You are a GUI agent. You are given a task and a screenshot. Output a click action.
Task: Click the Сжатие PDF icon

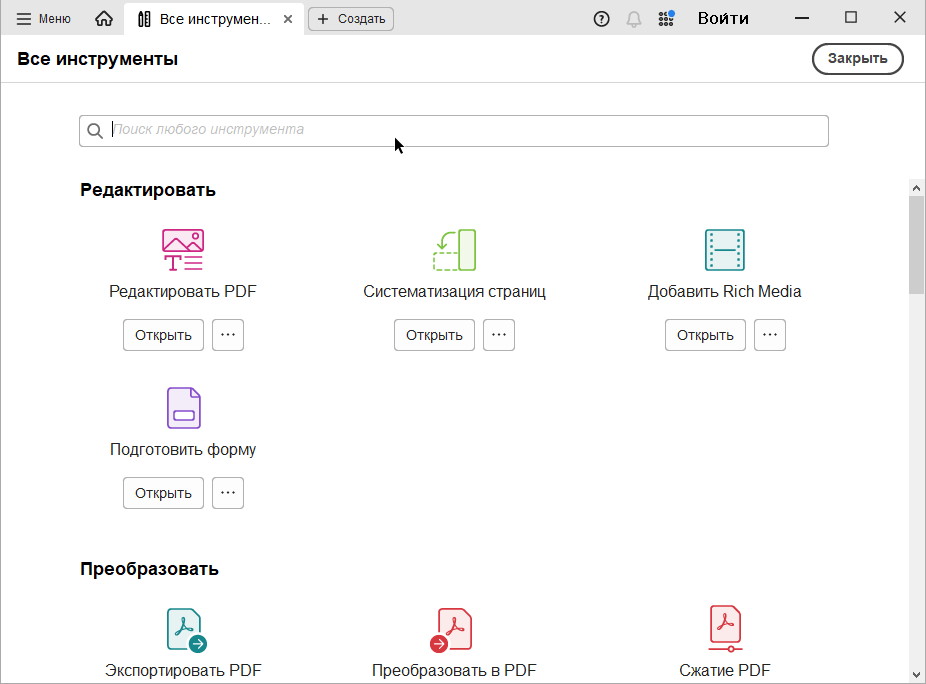pyautogui.click(x=724, y=630)
